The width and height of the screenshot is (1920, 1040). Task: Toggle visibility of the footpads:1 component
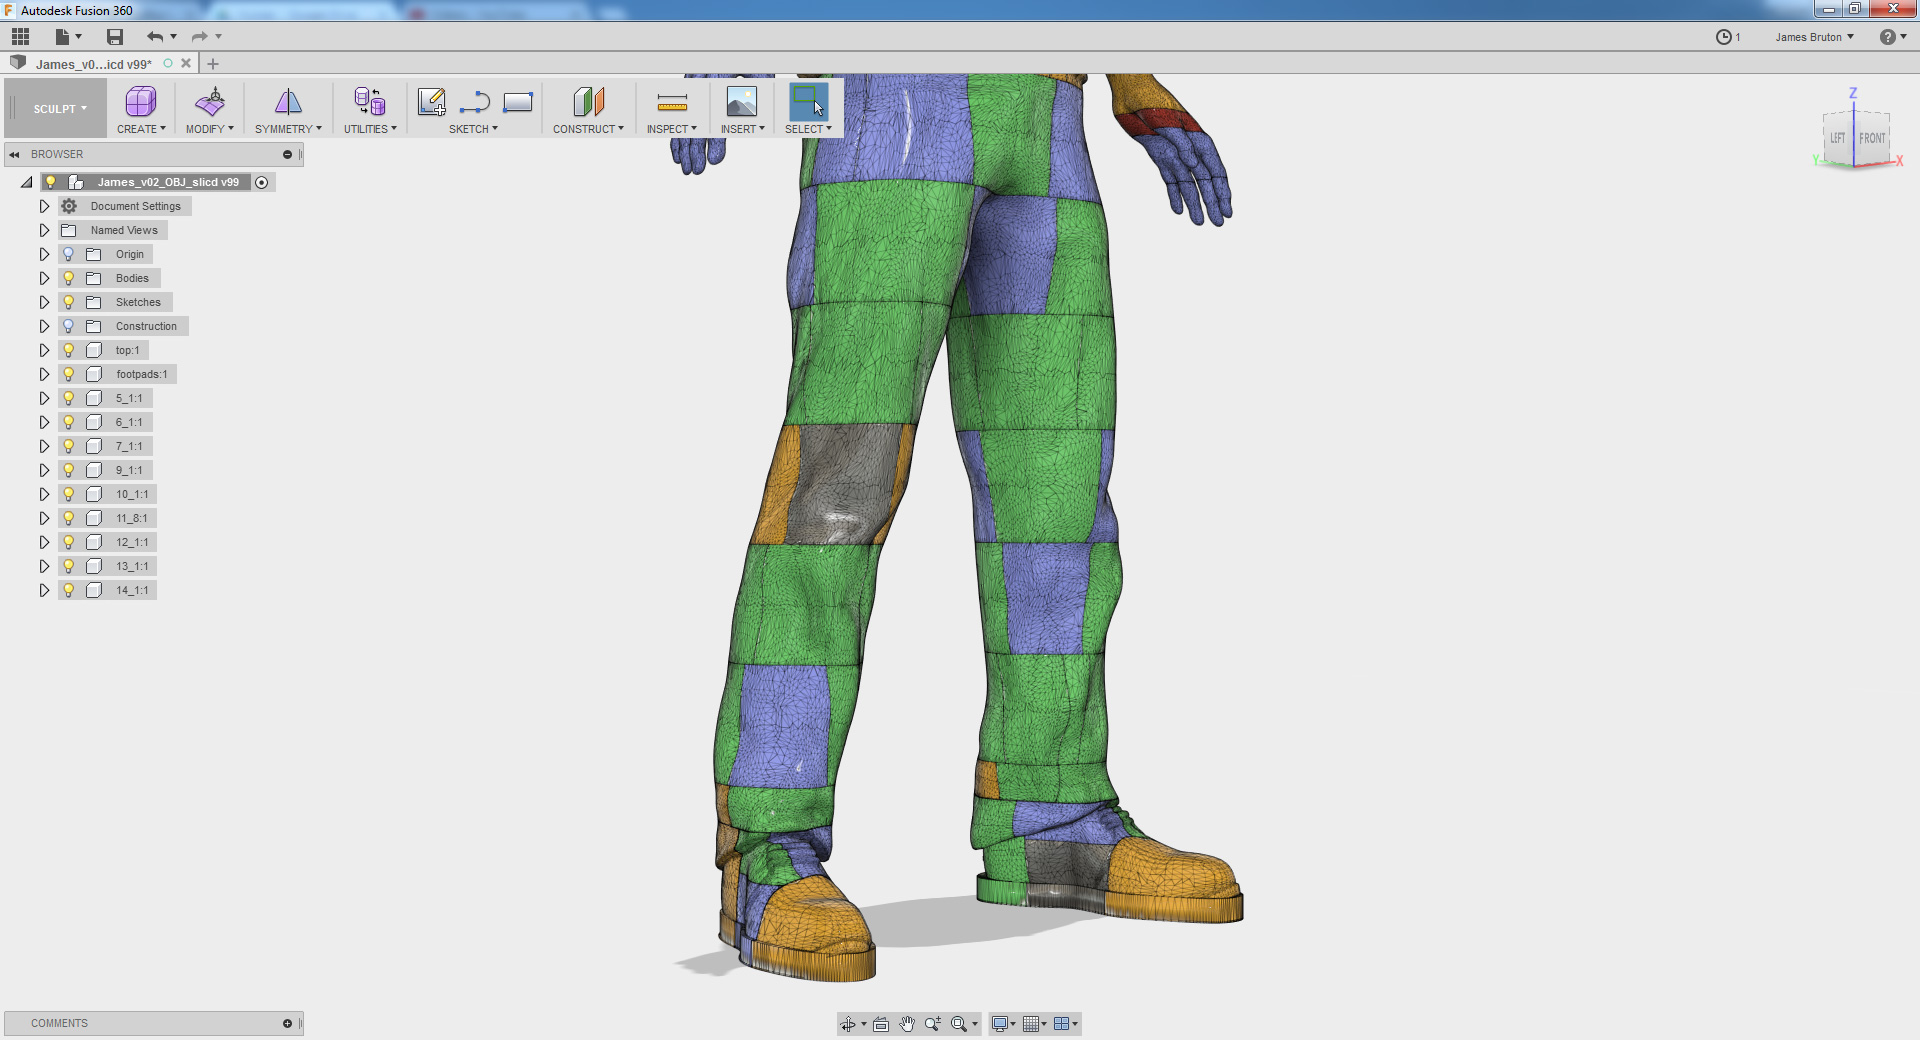(69, 374)
